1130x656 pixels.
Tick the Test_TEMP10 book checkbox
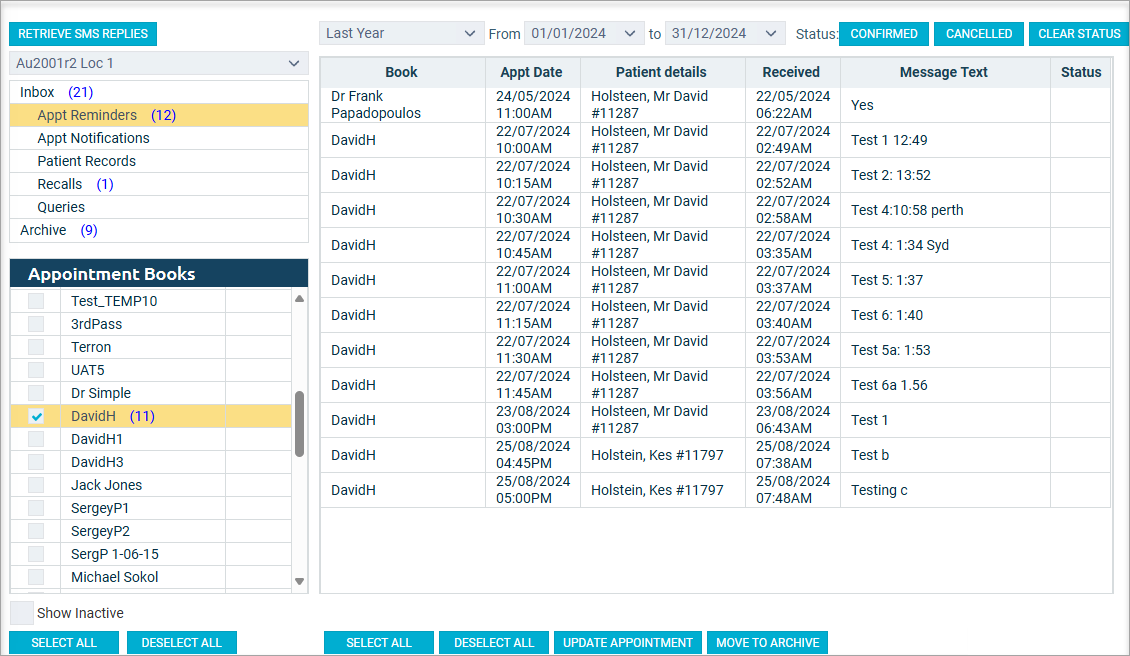tap(36, 301)
